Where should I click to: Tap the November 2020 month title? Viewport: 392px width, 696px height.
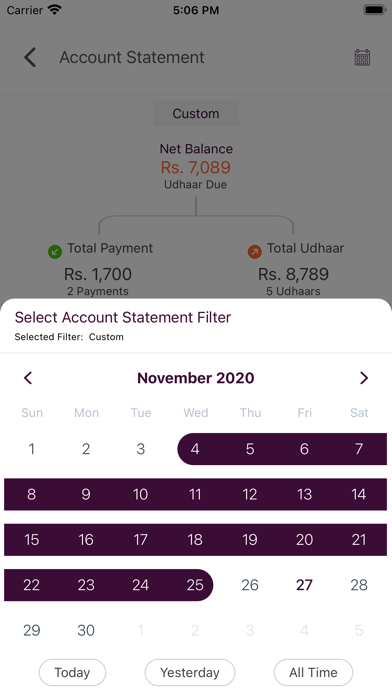click(196, 378)
